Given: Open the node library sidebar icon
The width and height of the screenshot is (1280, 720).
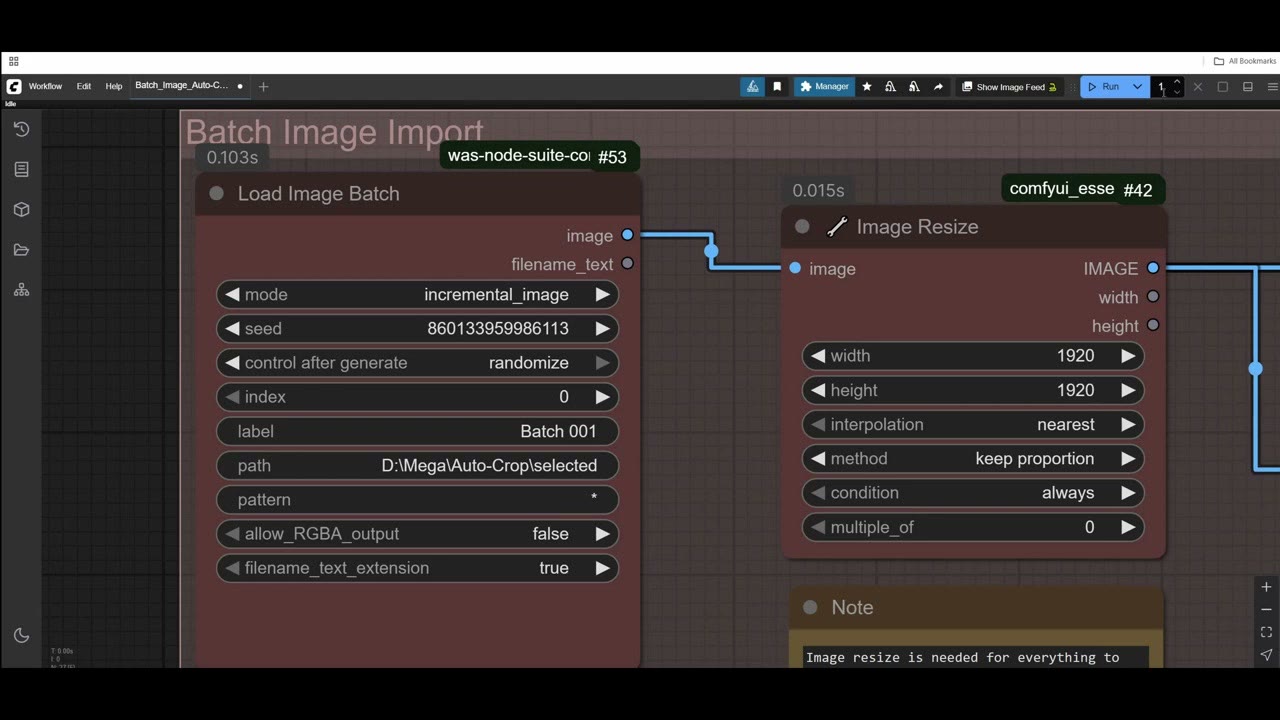Looking at the screenshot, I should click(21, 170).
